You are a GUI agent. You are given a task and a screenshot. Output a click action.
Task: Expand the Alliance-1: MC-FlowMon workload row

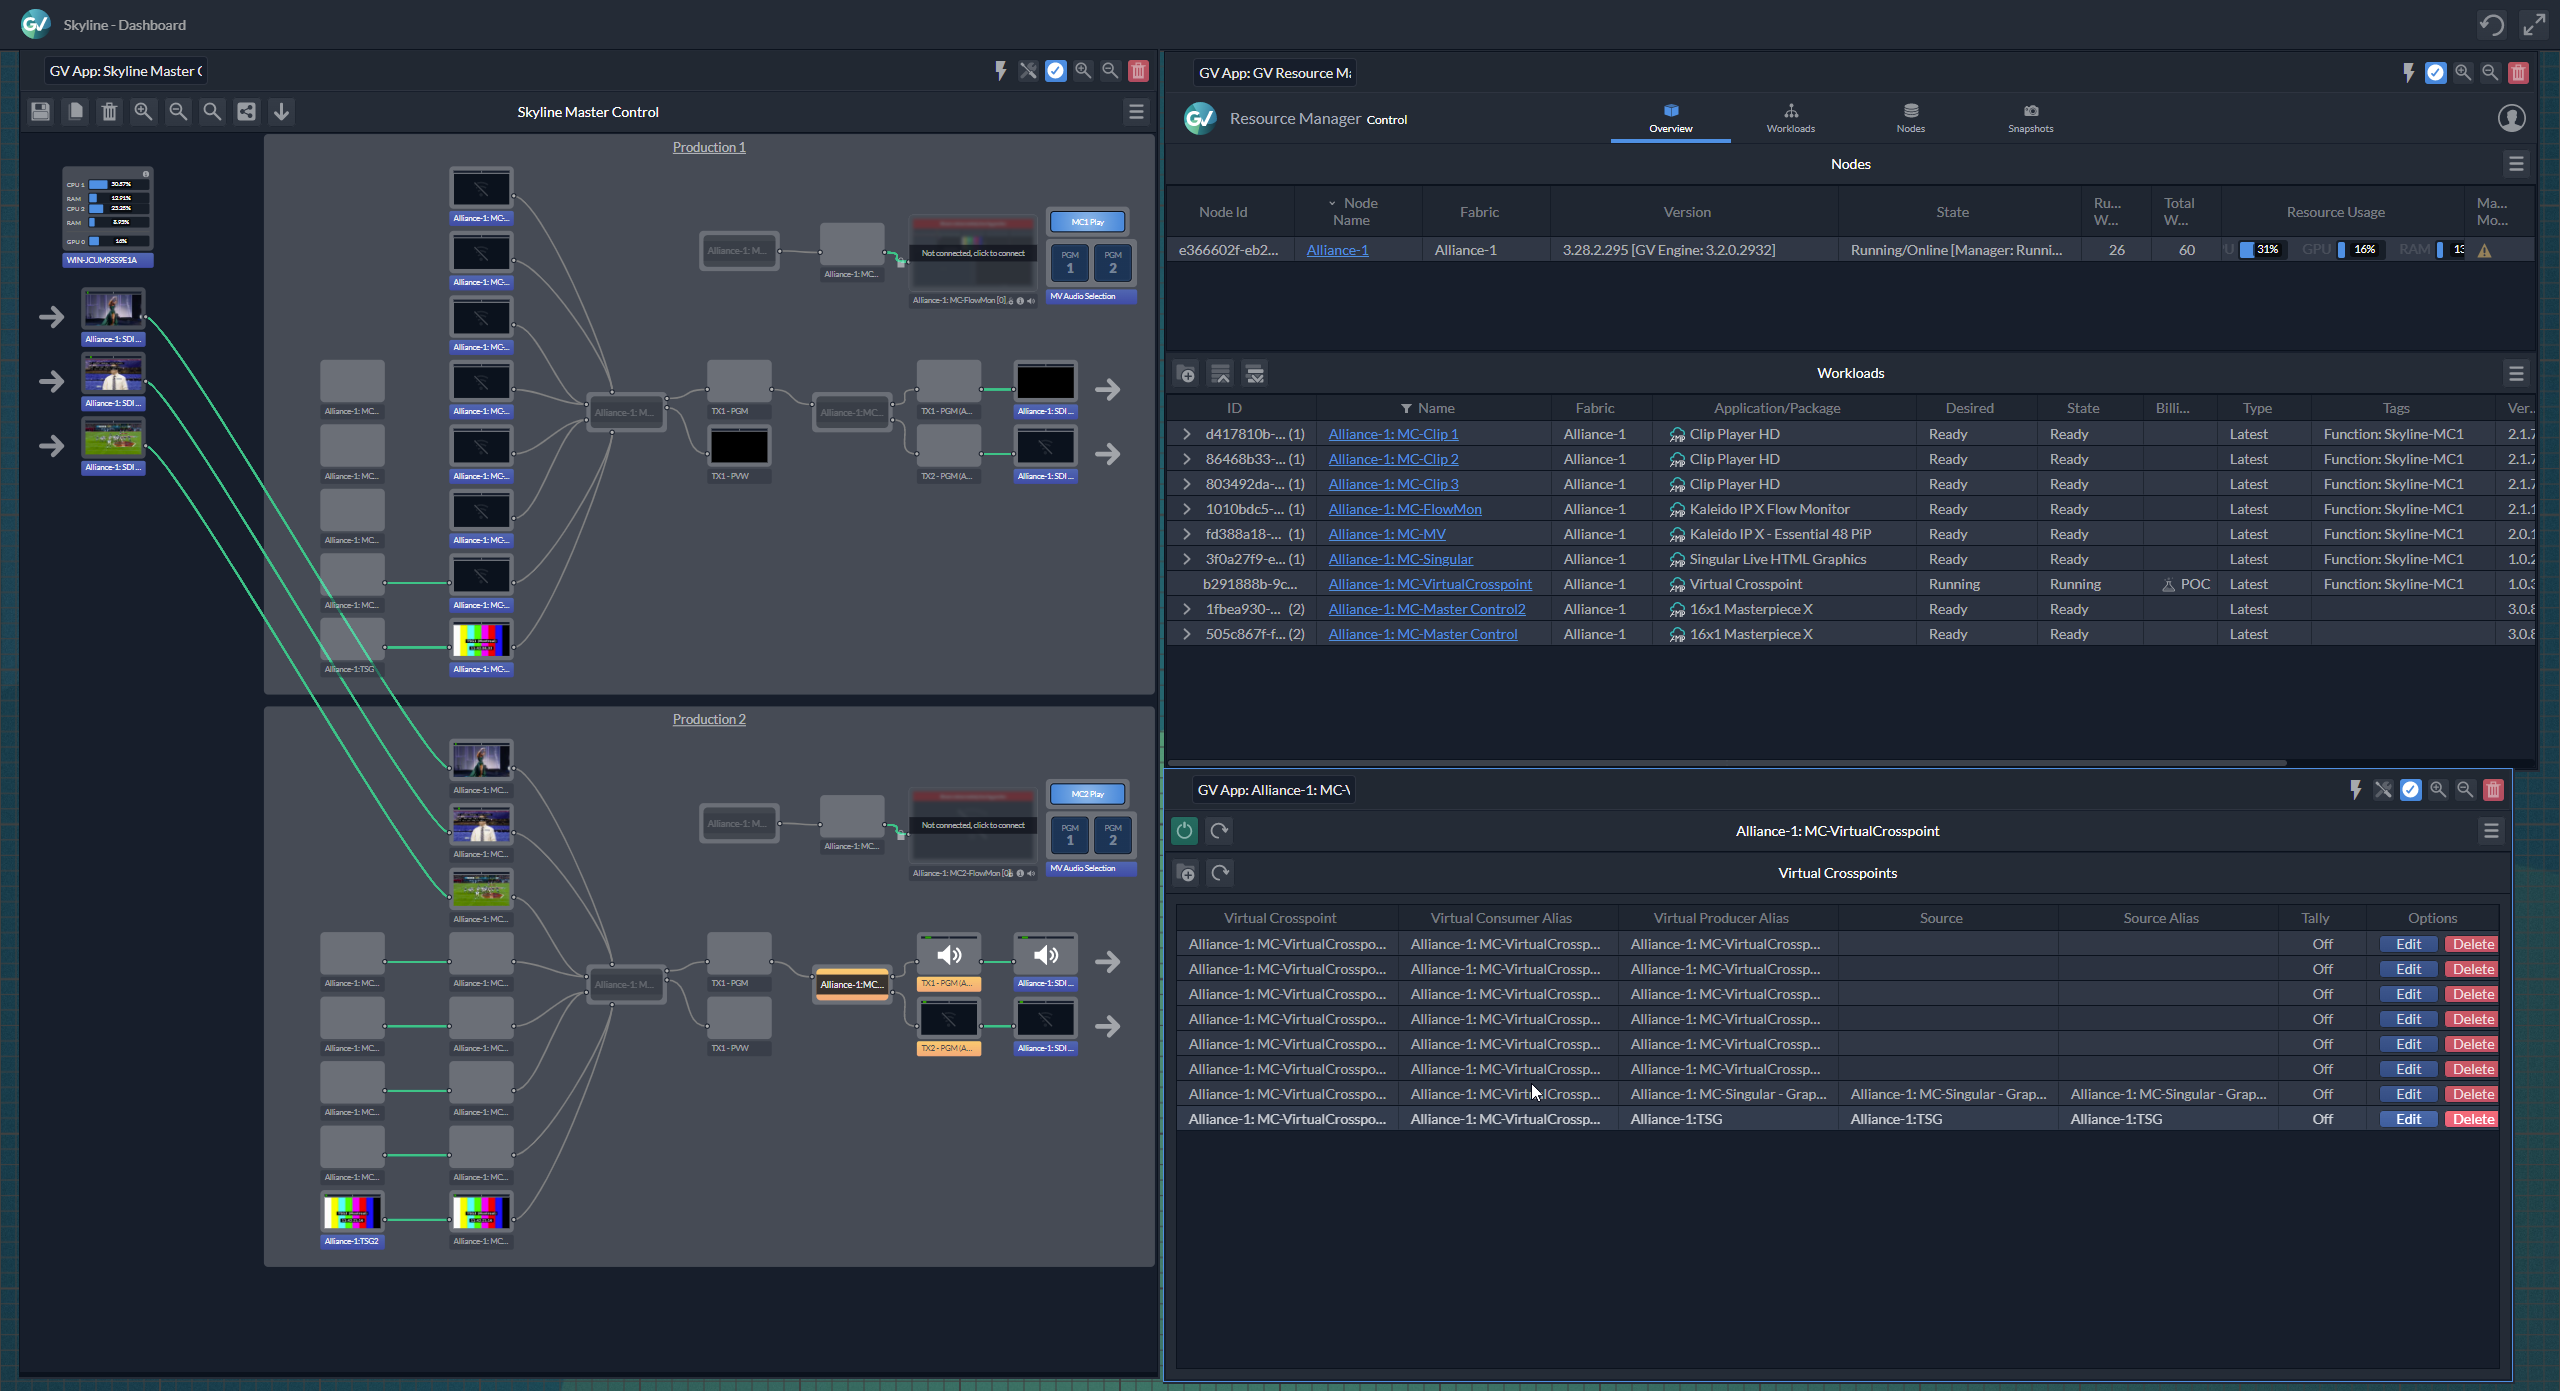click(x=1186, y=509)
